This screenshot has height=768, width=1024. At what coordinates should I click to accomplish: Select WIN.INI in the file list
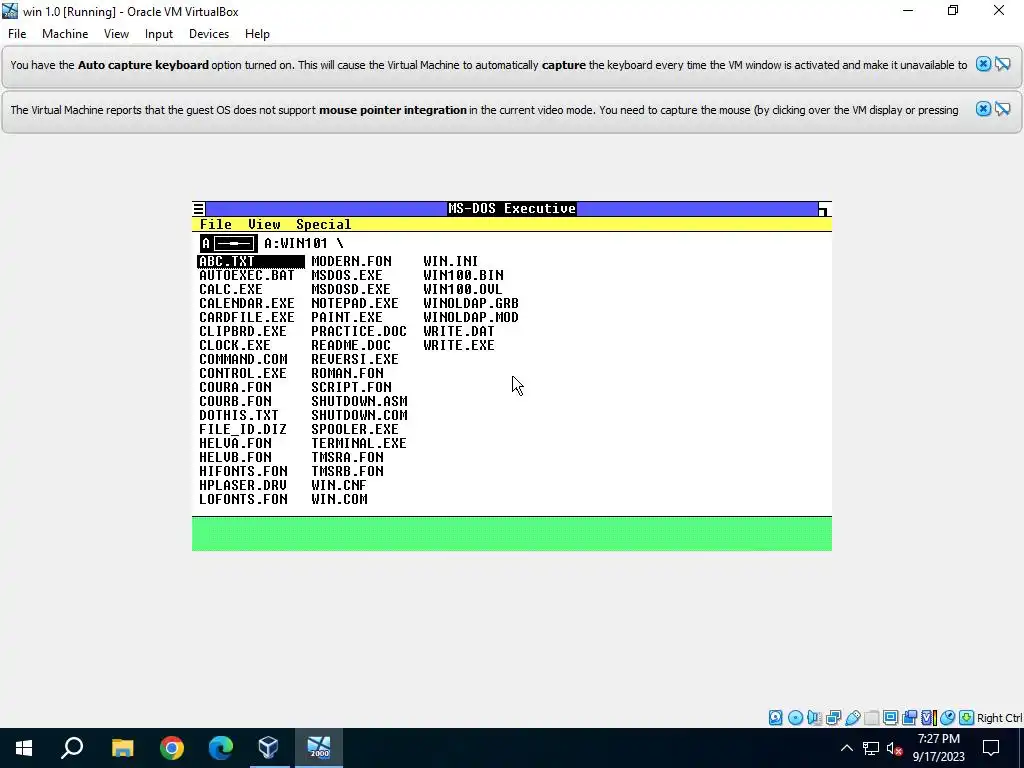click(x=451, y=261)
